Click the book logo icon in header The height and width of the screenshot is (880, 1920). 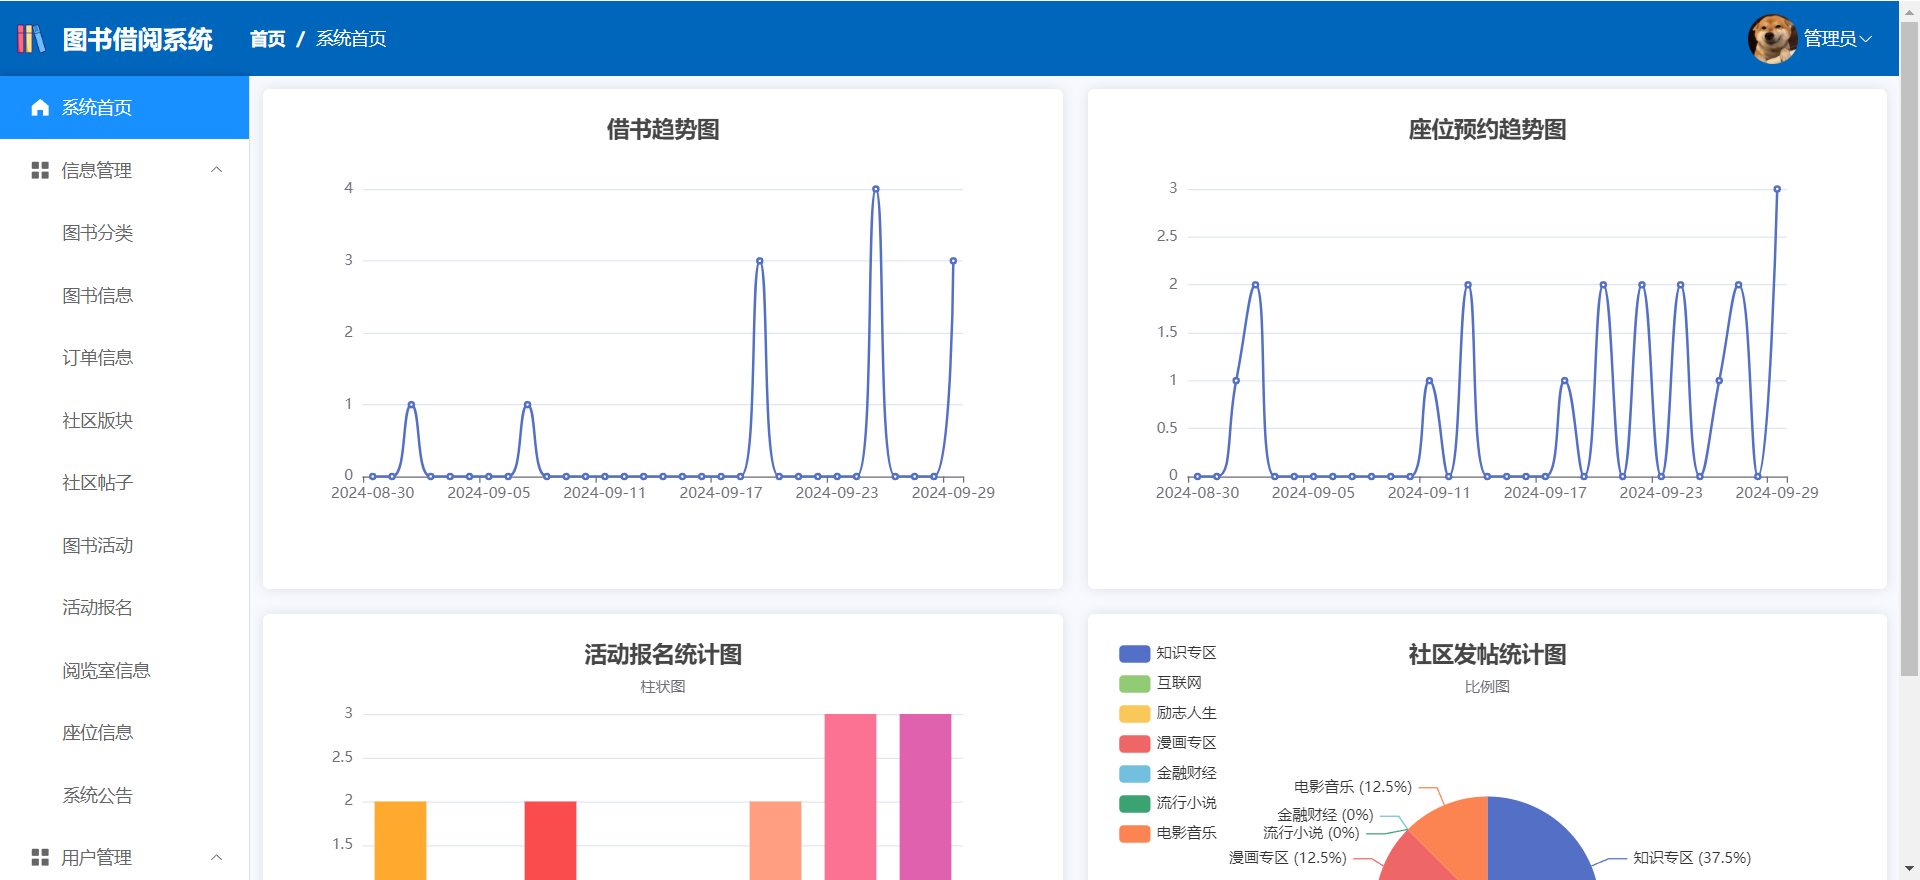tap(31, 39)
